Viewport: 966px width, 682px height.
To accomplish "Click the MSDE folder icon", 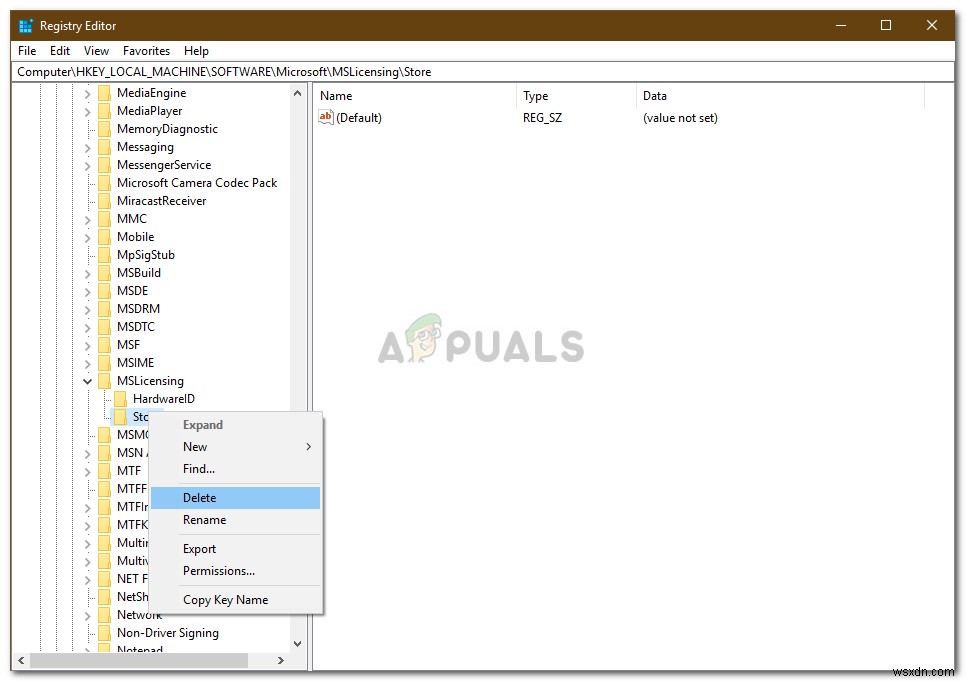I will click(105, 291).
